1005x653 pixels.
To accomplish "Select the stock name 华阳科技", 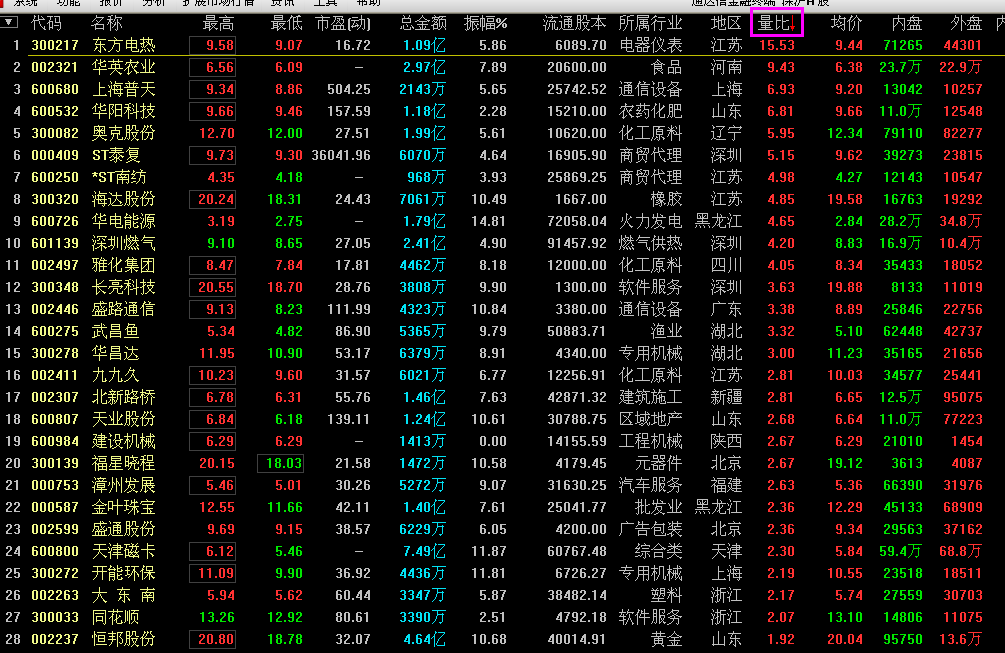I will [124, 112].
